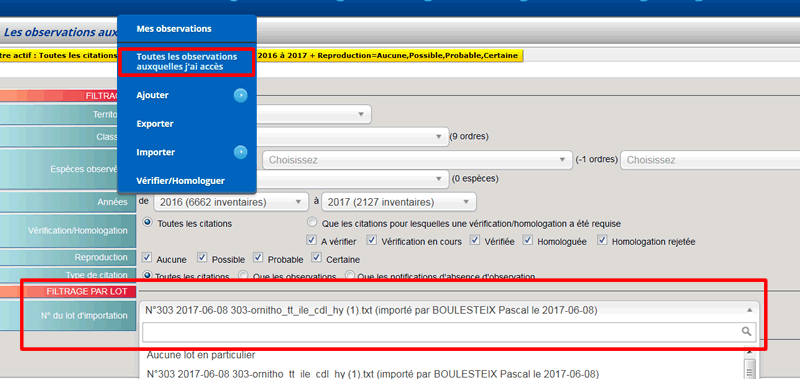Uncheck Aucune reproduction checkbox
This screenshot has height=379, width=800.
(x=147, y=258)
